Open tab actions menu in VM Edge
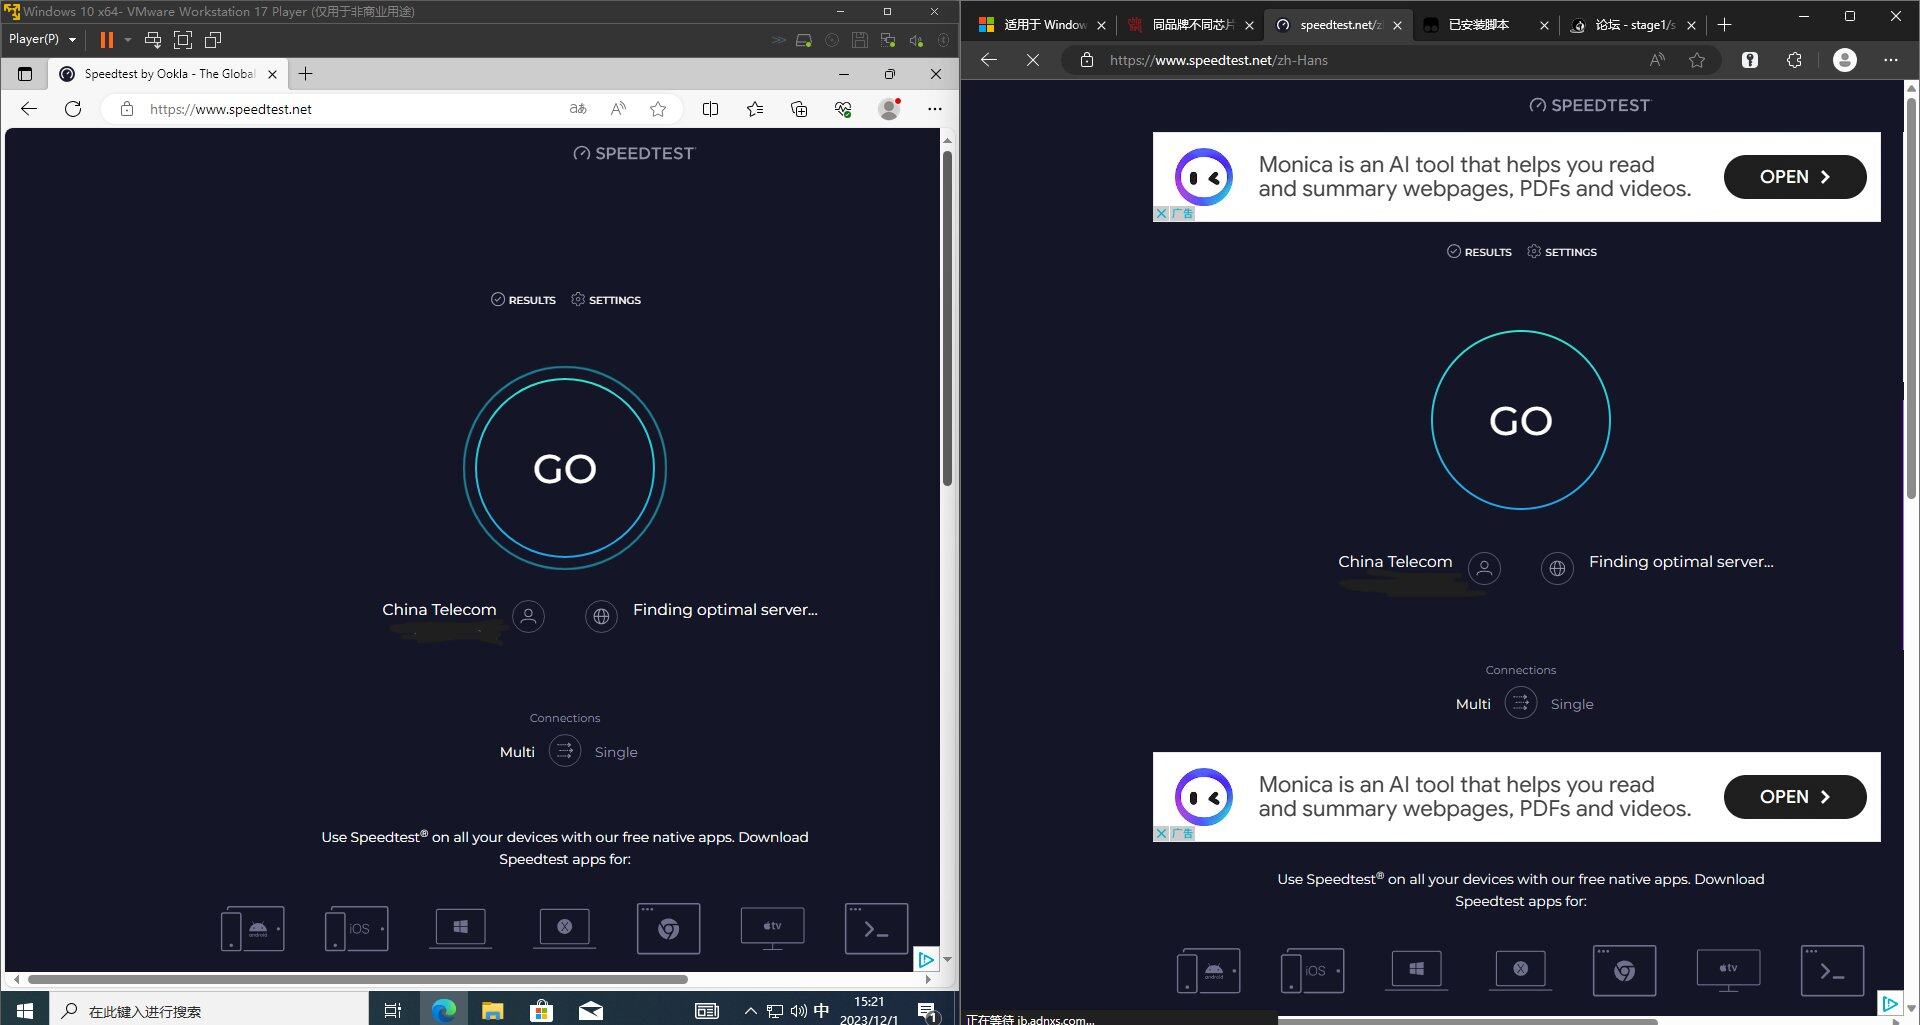This screenshot has height=1025, width=1920. coord(25,74)
